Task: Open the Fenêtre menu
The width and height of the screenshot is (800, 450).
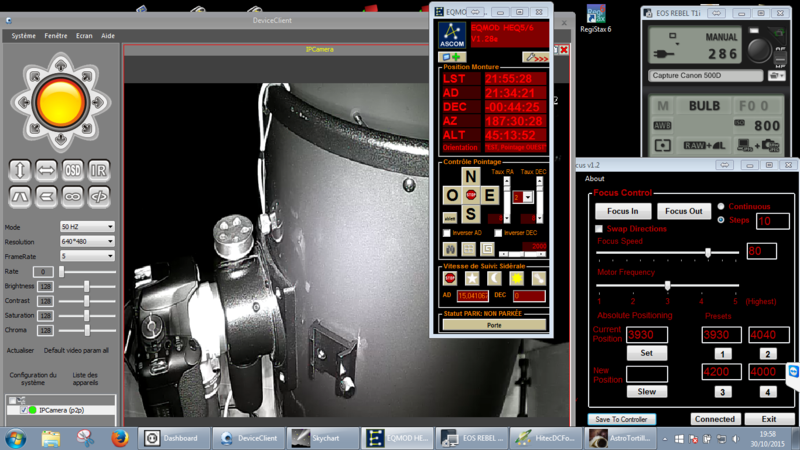Action: tap(56, 36)
